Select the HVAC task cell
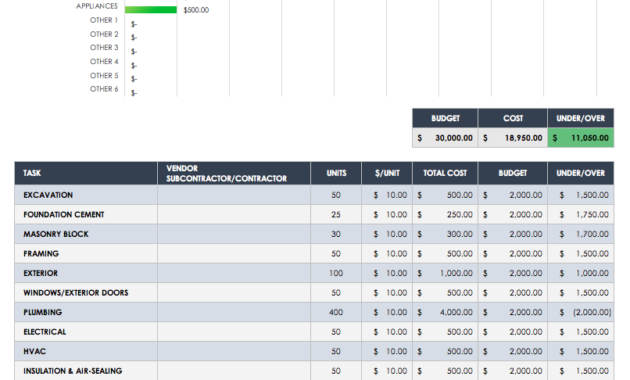This screenshot has width=630, height=380. click(x=86, y=351)
